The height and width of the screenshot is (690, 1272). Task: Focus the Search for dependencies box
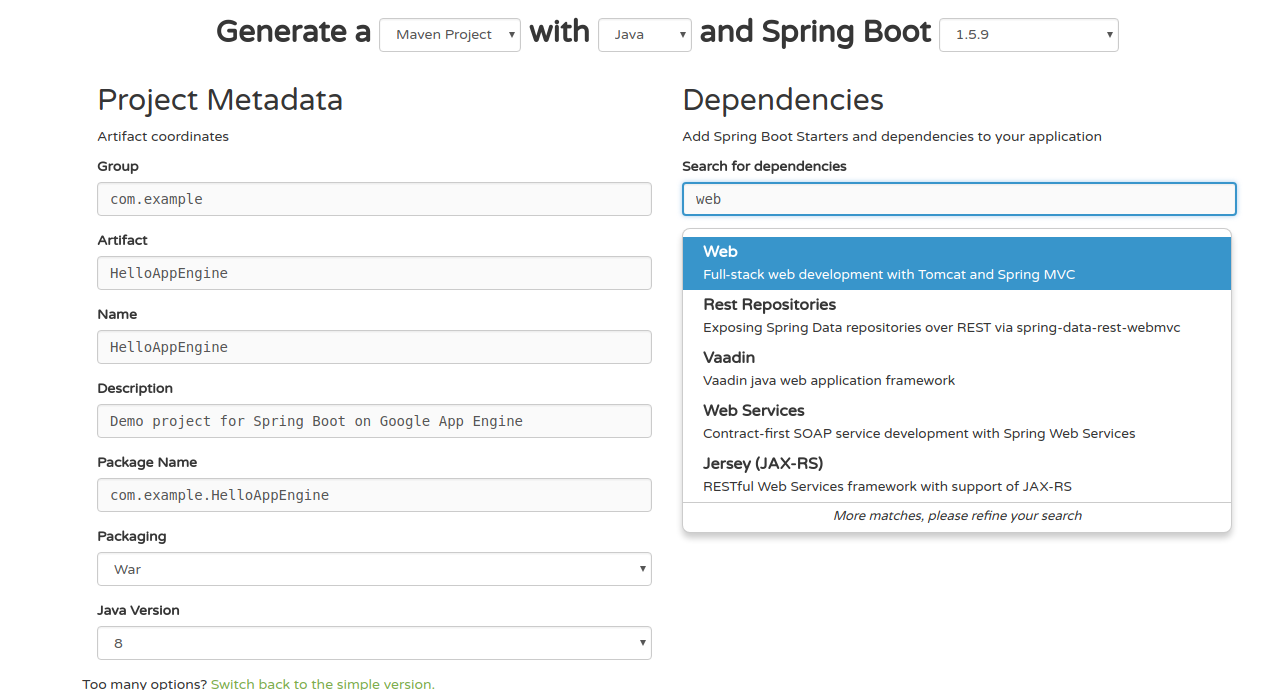(959, 199)
